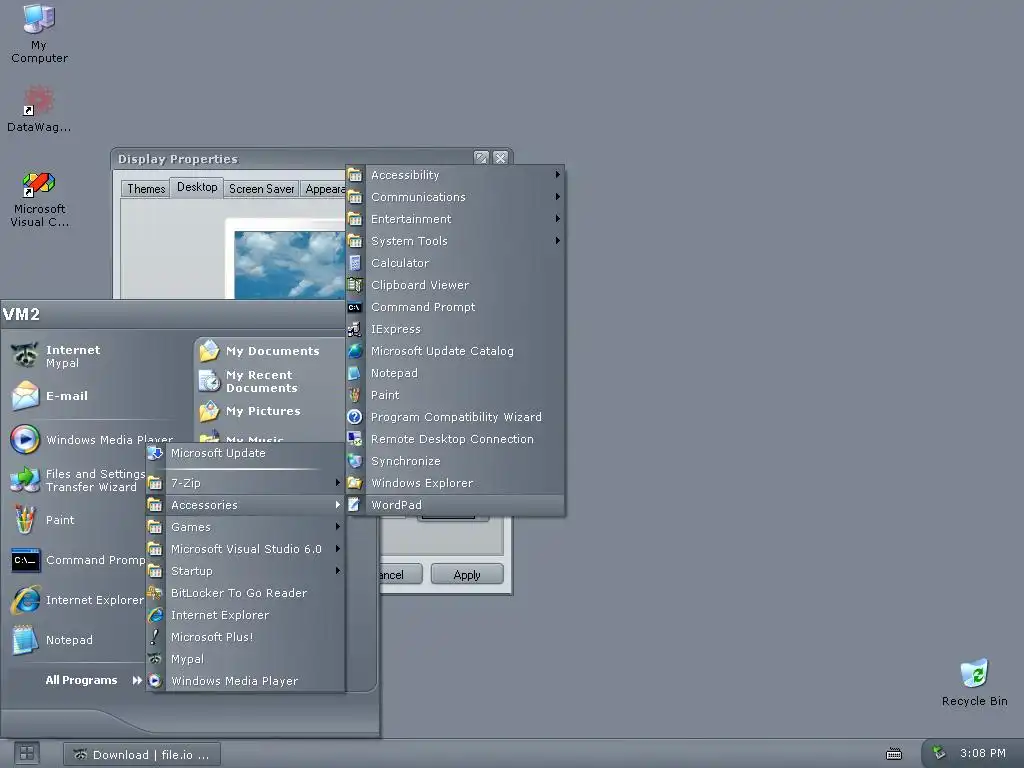Expand the Entertainment submenu

[455, 219]
